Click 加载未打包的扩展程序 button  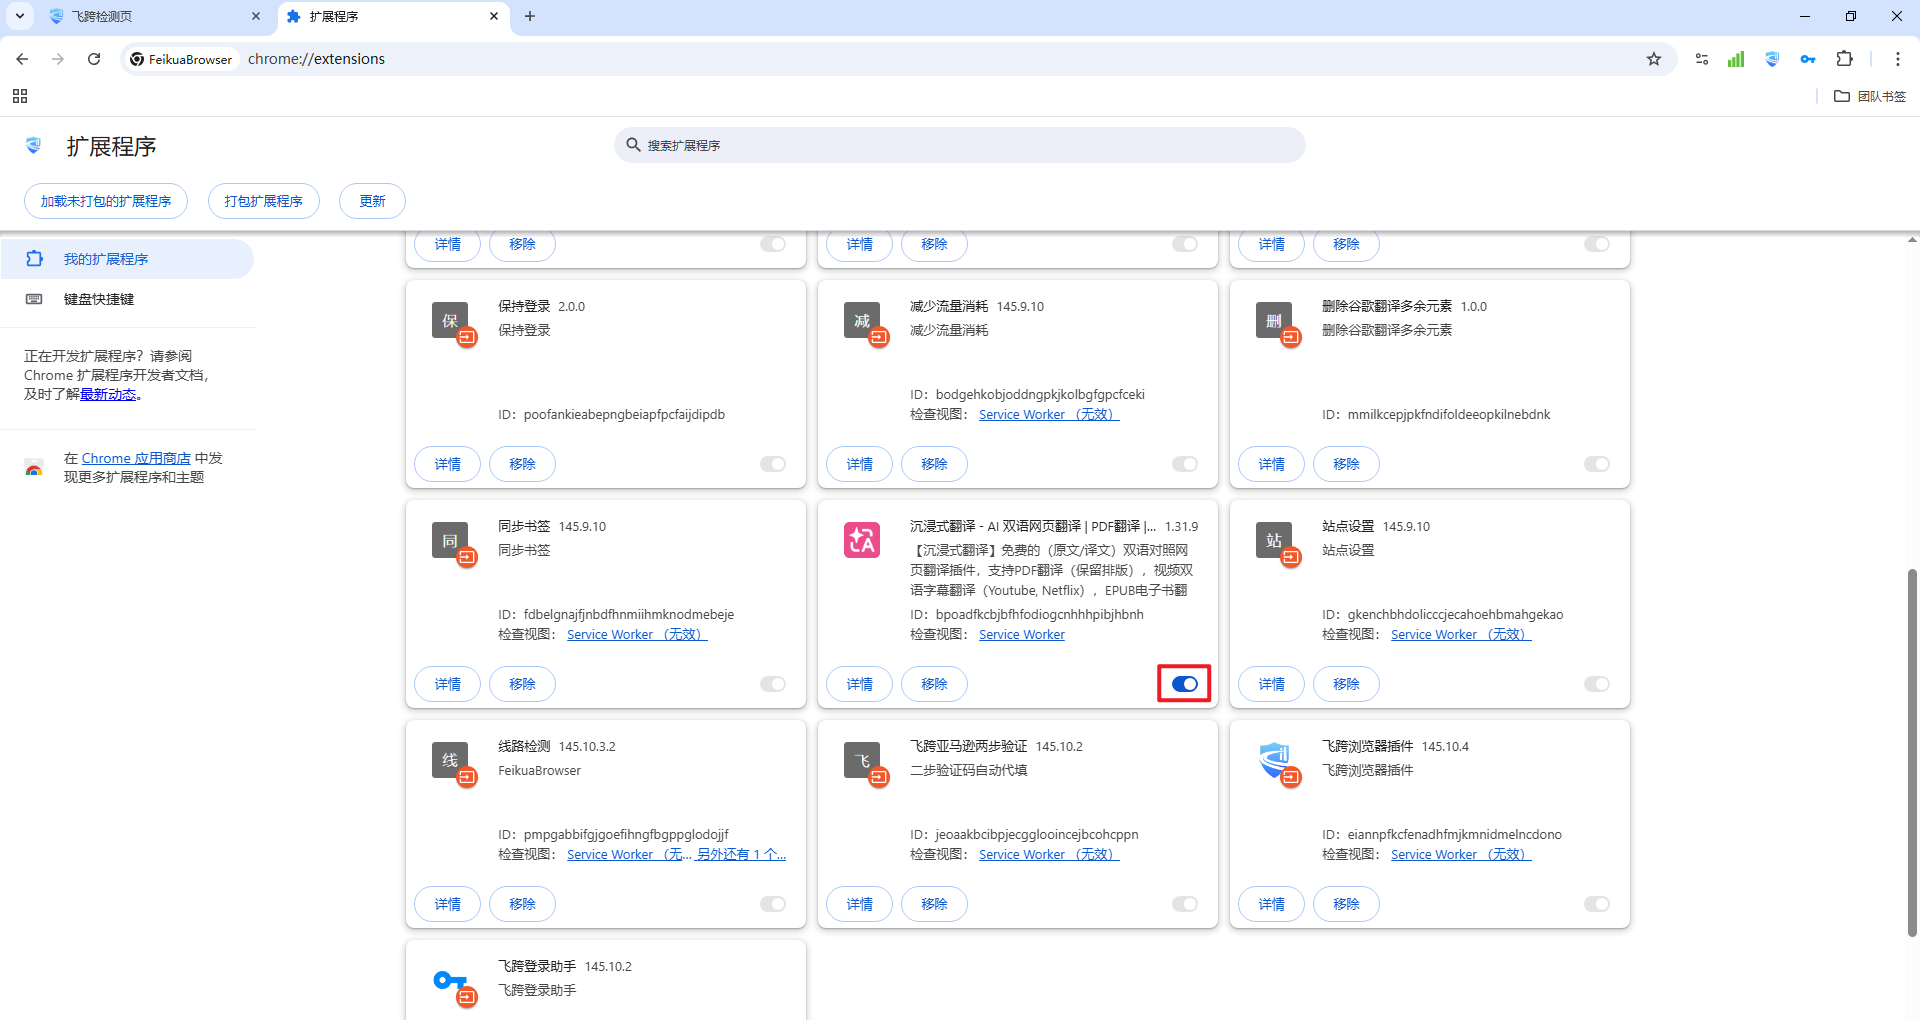point(106,201)
